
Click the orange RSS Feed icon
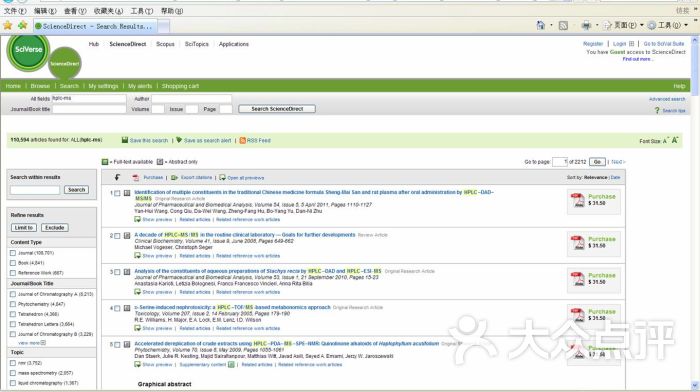click(242, 140)
